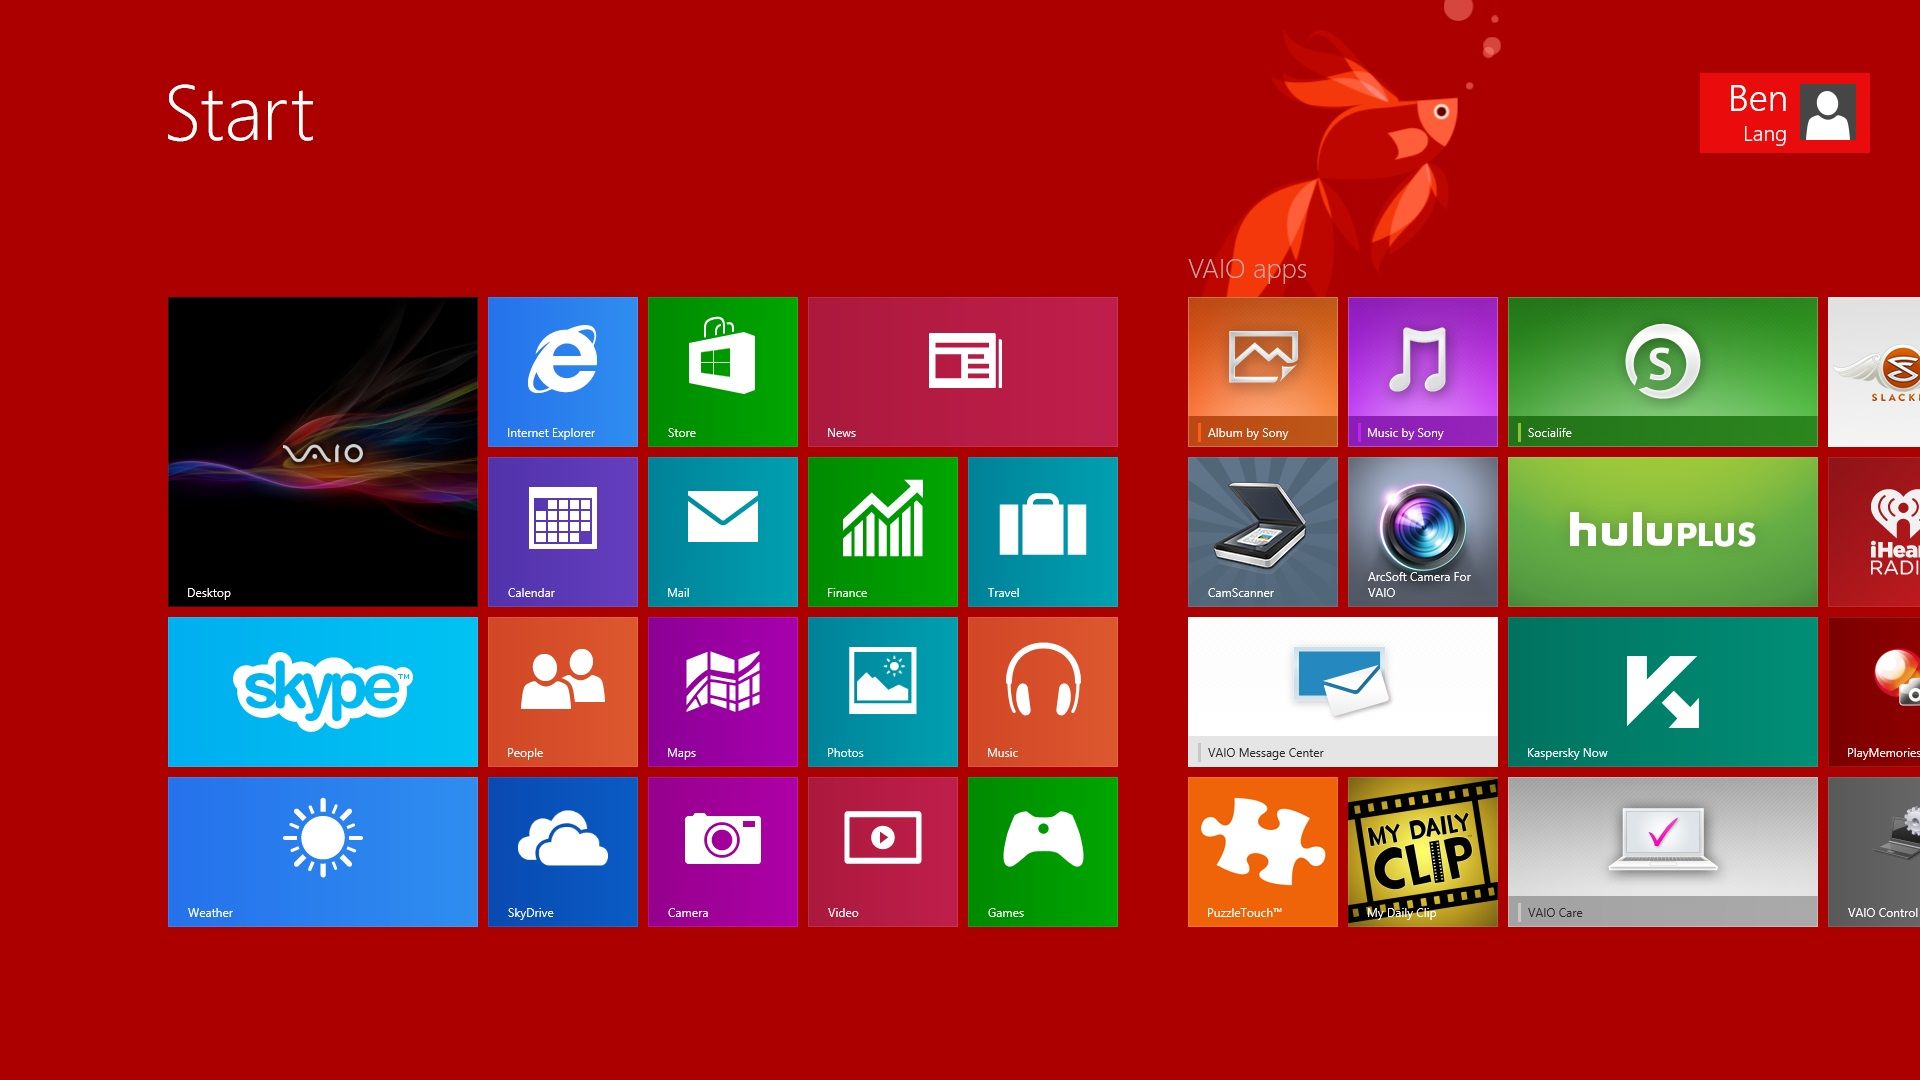The height and width of the screenshot is (1080, 1920).
Task: Open the Socialife tile
Action: pyautogui.click(x=1663, y=372)
